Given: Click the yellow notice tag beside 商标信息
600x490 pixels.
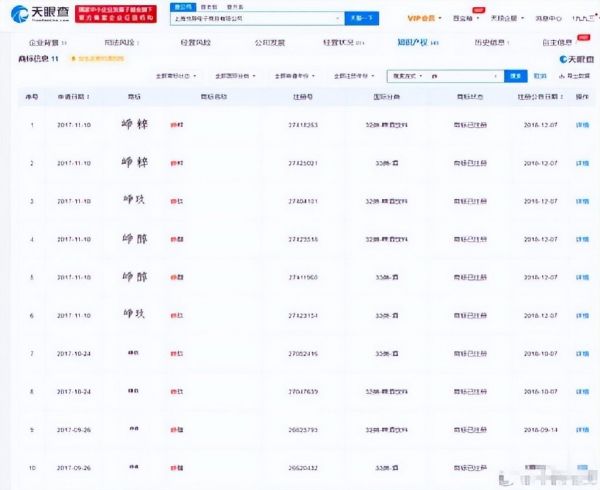Looking at the screenshot, I should coord(97,59).
